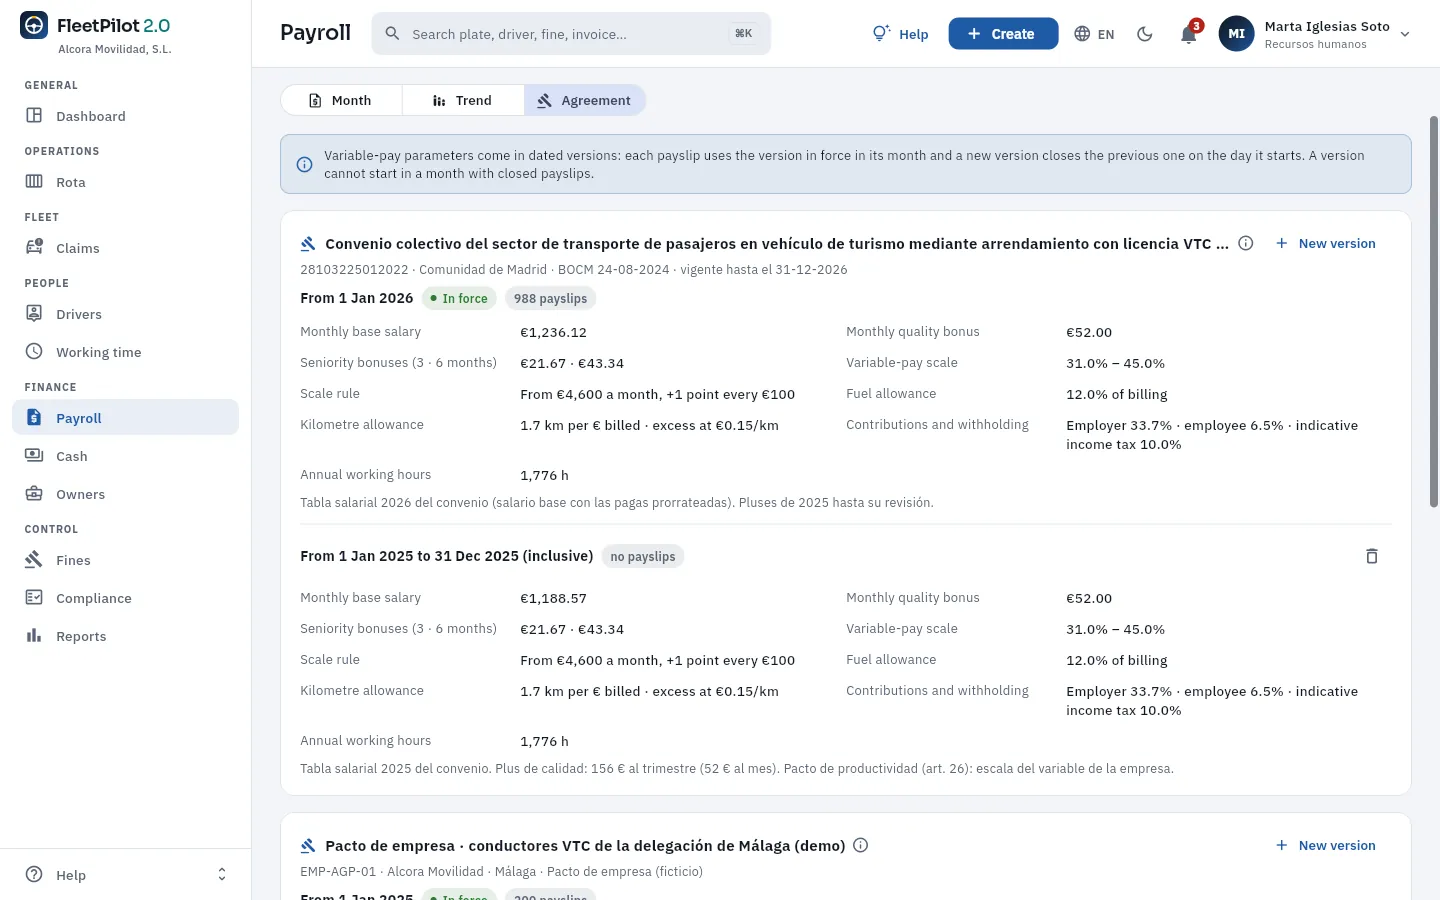The height and width of the screenshot is (900, 1440).
Task: Show info for Convenio colectivo agreement
Action: click(x=1246, y=243)
